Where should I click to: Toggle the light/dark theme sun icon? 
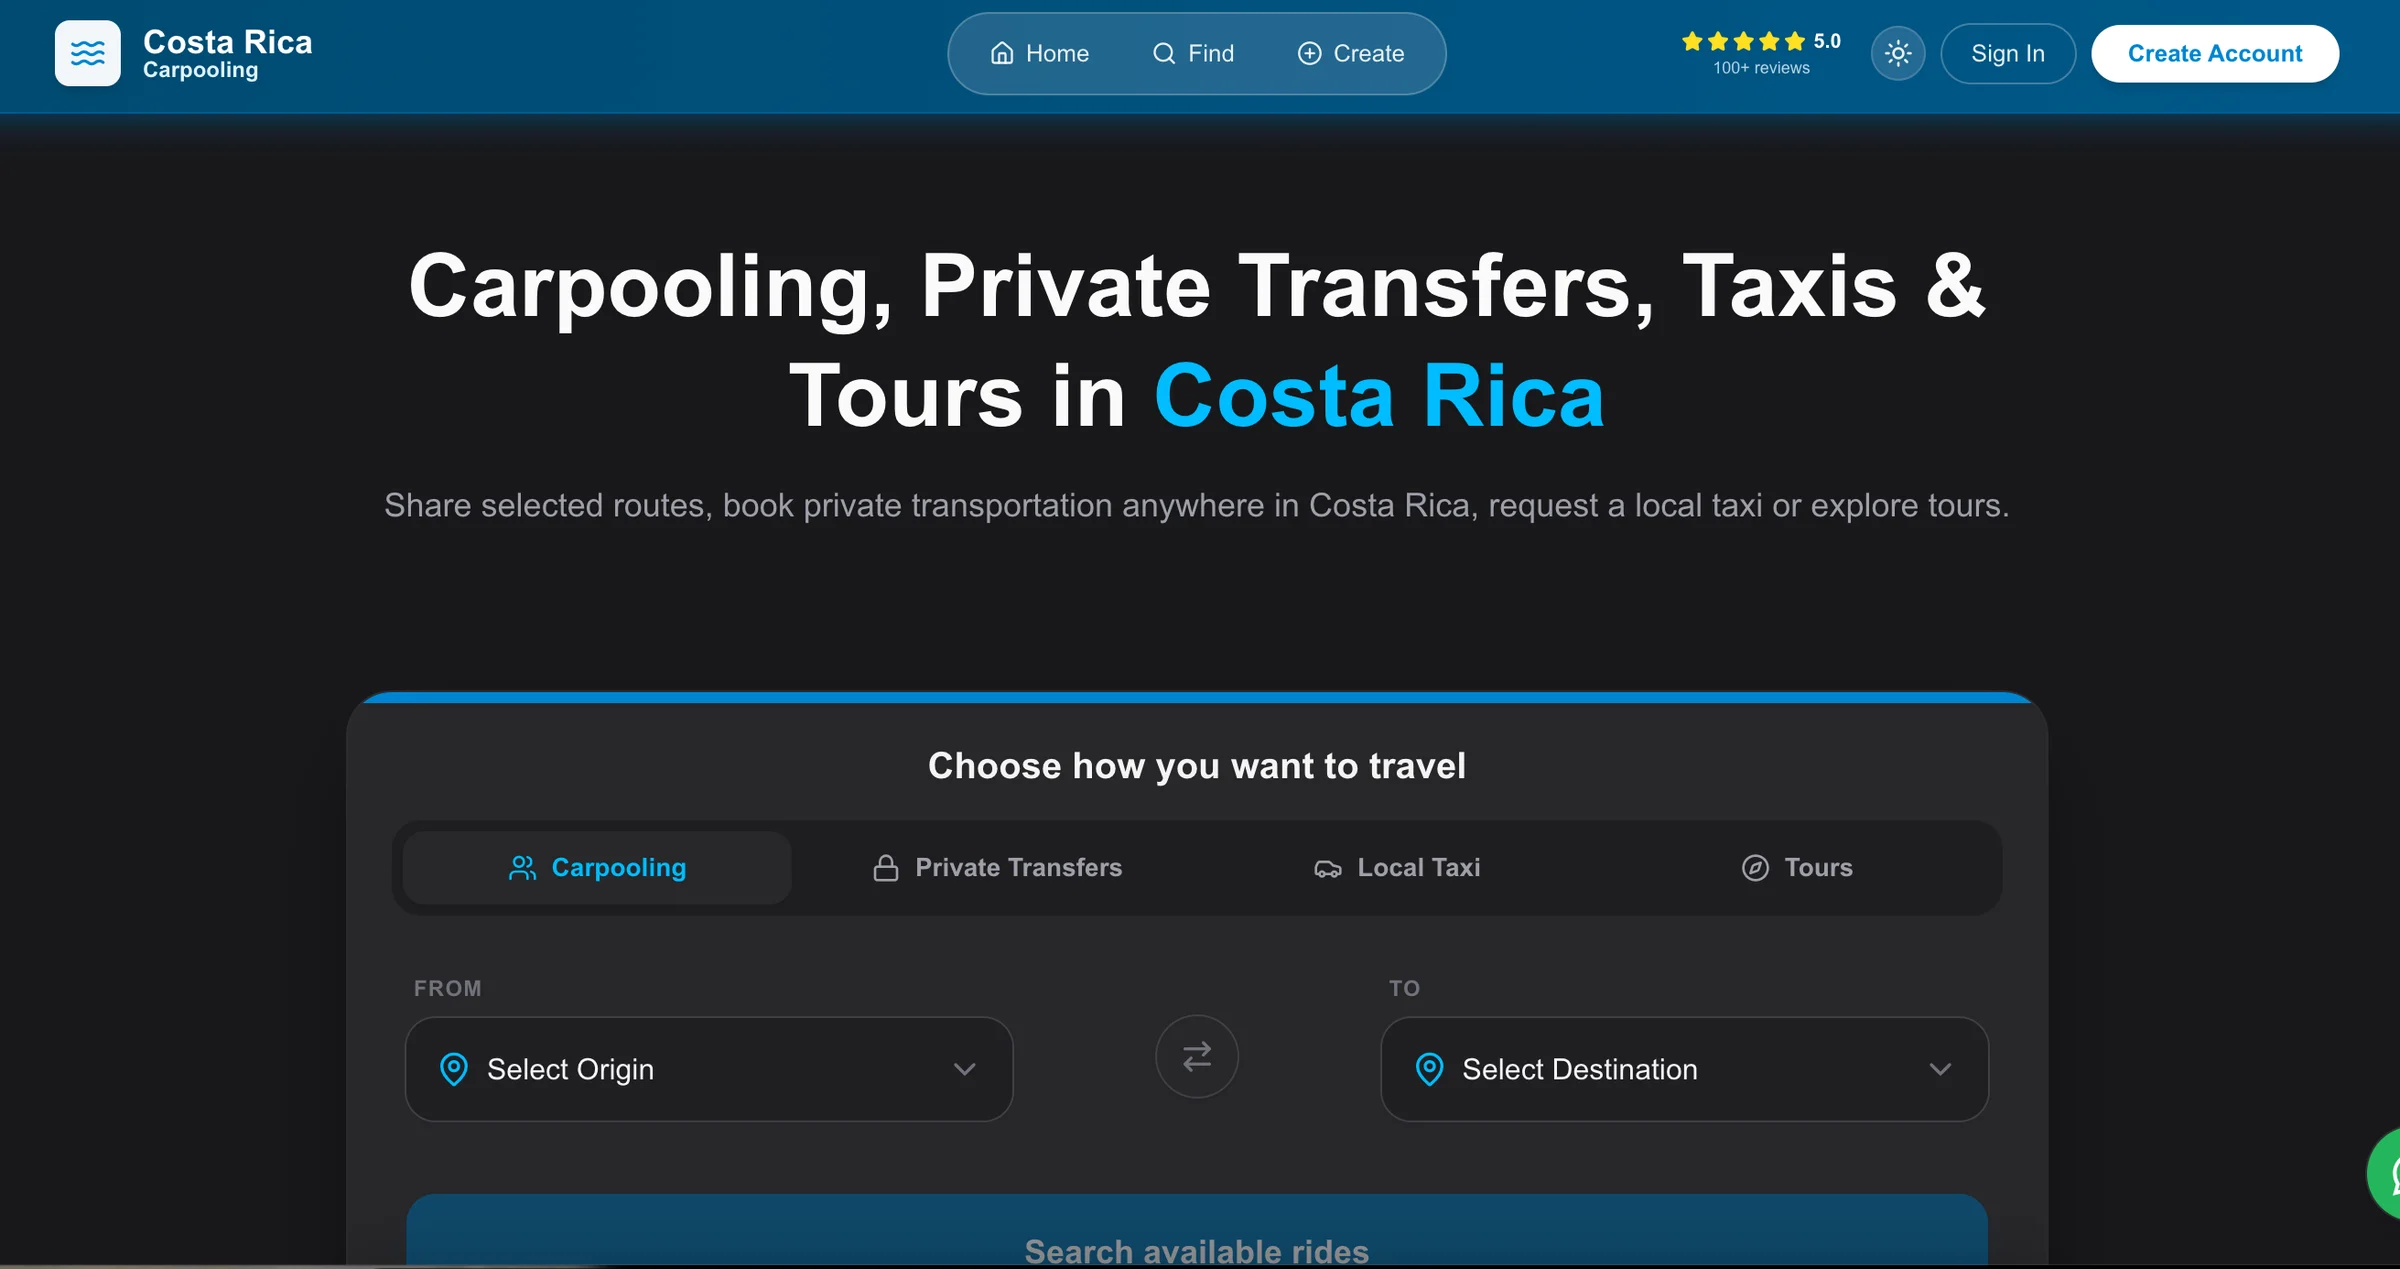[1898, 53]
